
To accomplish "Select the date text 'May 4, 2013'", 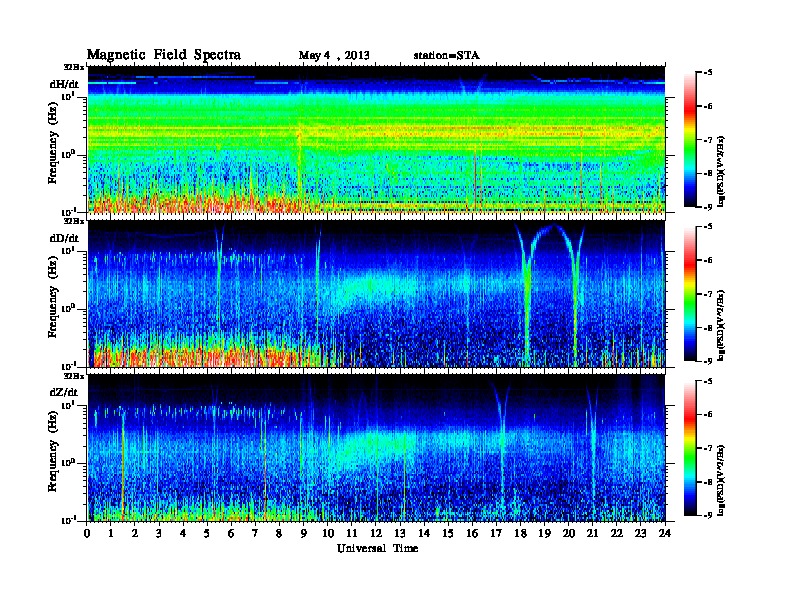I will point(334,56).
